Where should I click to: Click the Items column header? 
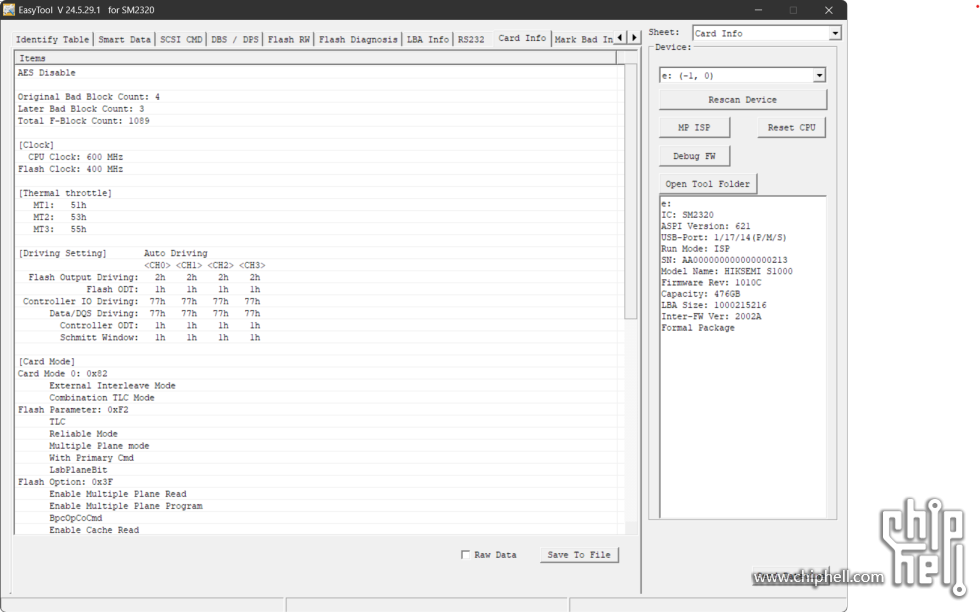coord(316,58)
